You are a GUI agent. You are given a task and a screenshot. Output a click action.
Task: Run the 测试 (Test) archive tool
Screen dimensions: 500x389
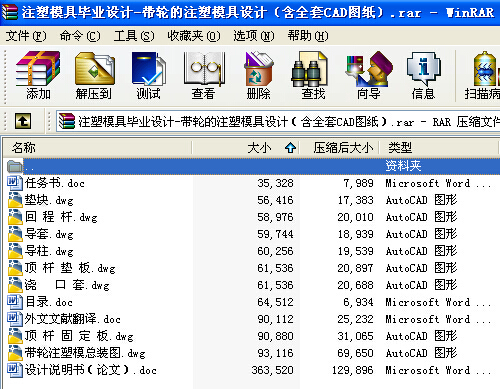click(x=149, y=69)
